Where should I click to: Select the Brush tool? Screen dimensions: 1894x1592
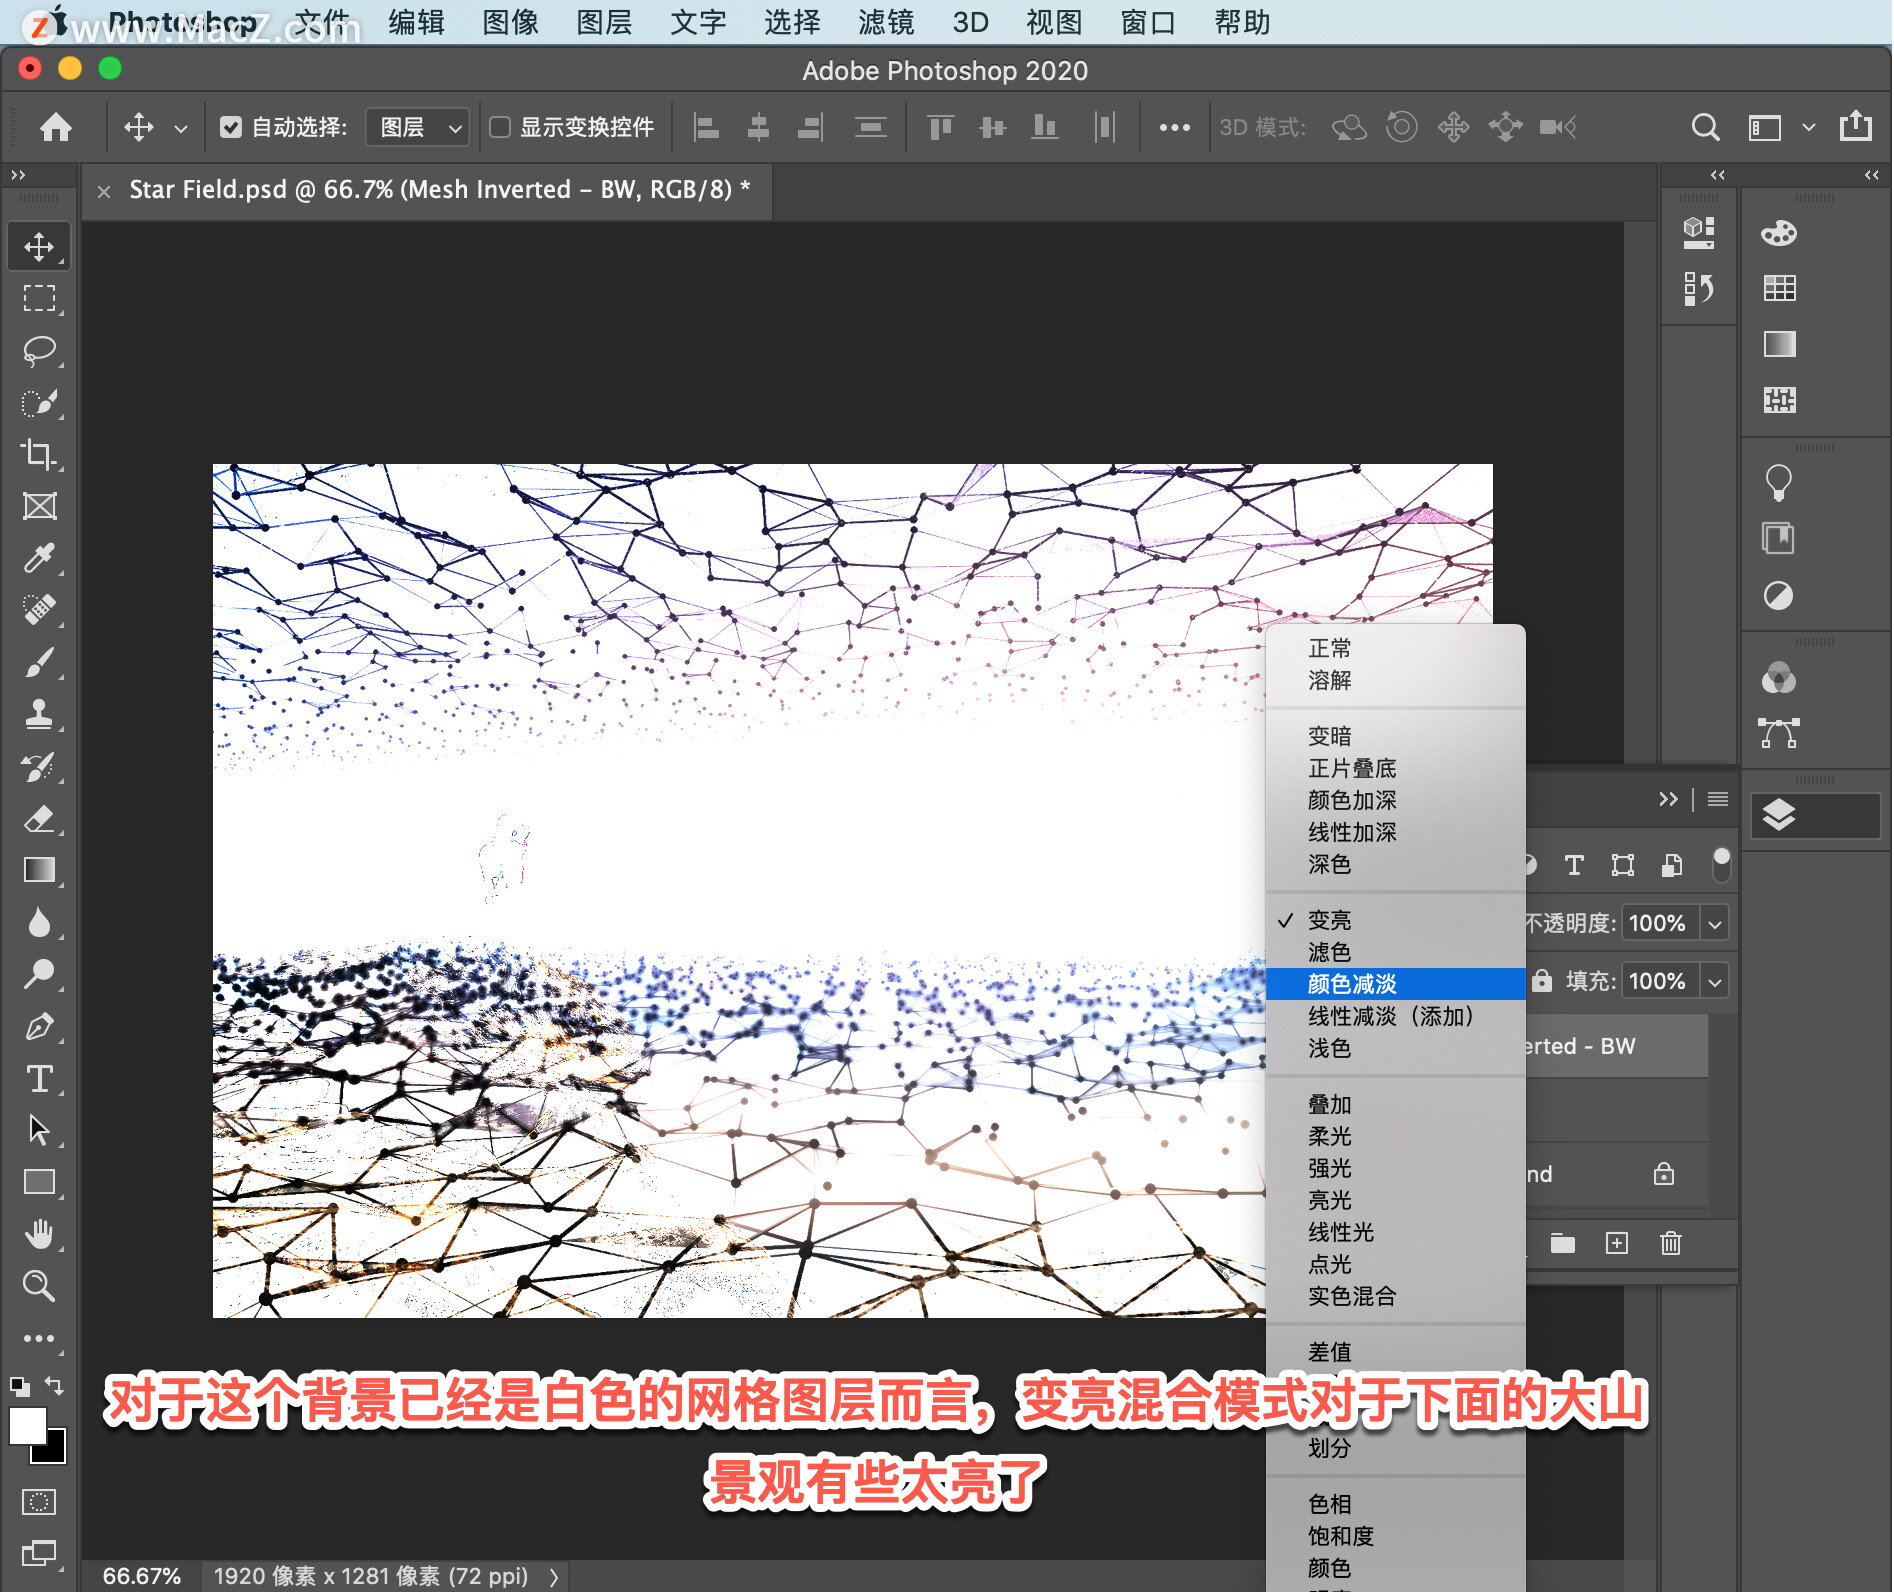pyautogui.click(x=39, y=662)
